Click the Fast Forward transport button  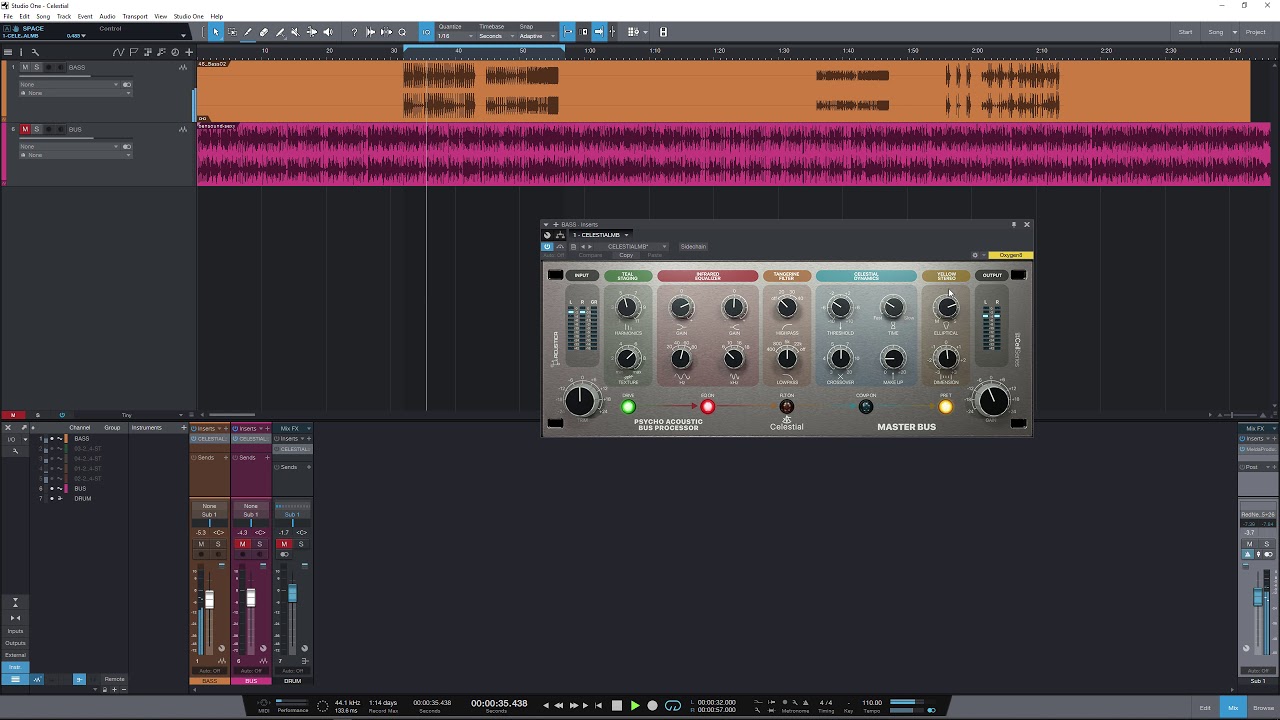coord(573,705)
